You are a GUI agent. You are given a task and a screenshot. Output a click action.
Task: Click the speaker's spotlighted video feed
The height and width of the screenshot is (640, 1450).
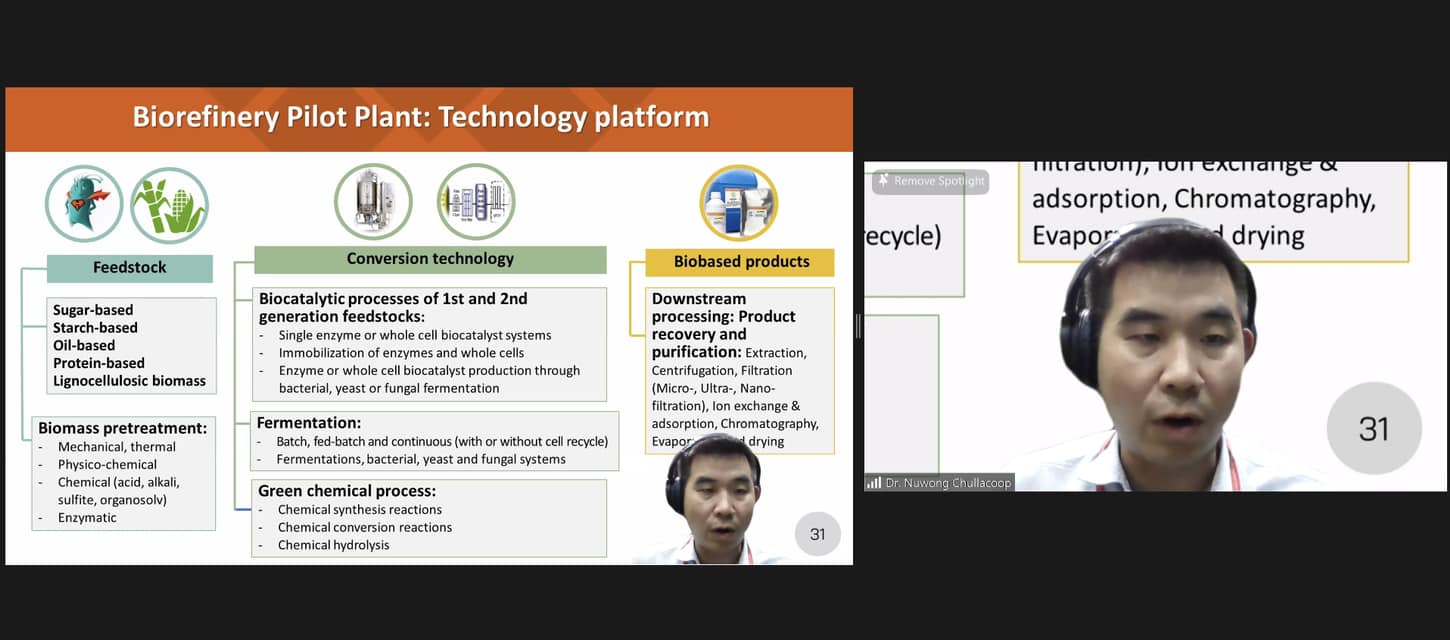tap(1155, 326)
